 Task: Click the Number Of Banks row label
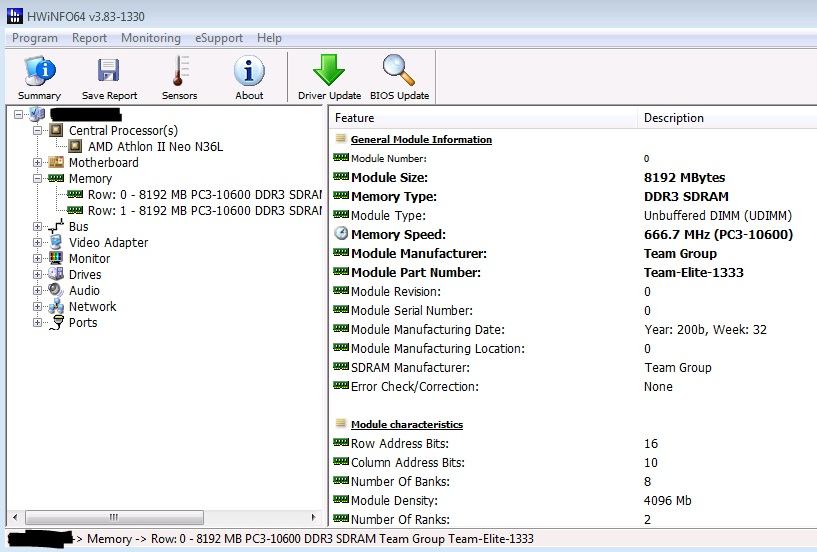tap(400, 482)
